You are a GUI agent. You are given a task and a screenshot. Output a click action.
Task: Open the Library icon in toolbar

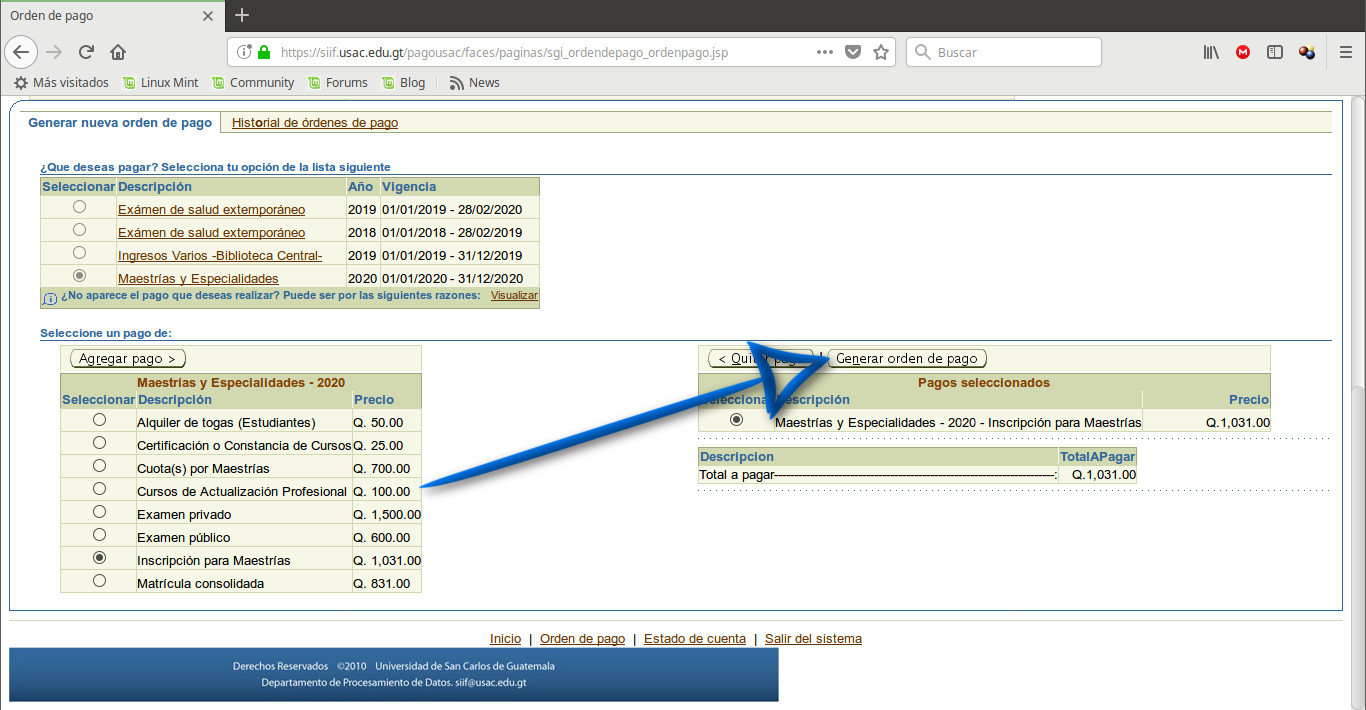[1211, 52]
